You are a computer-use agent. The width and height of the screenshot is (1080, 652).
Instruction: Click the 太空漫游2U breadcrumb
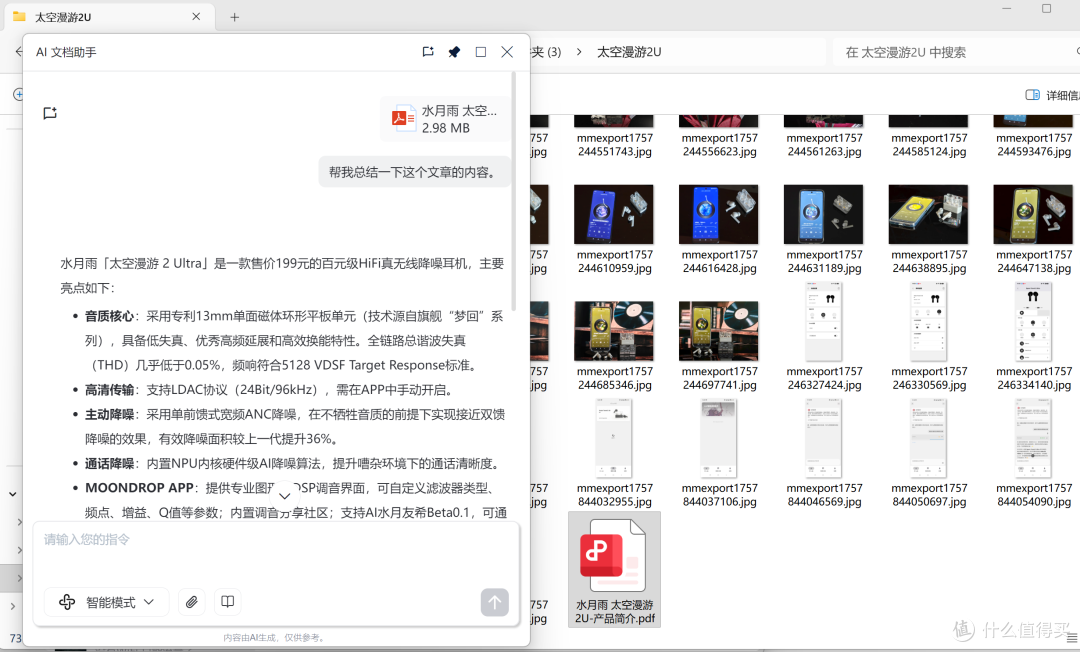629,52
